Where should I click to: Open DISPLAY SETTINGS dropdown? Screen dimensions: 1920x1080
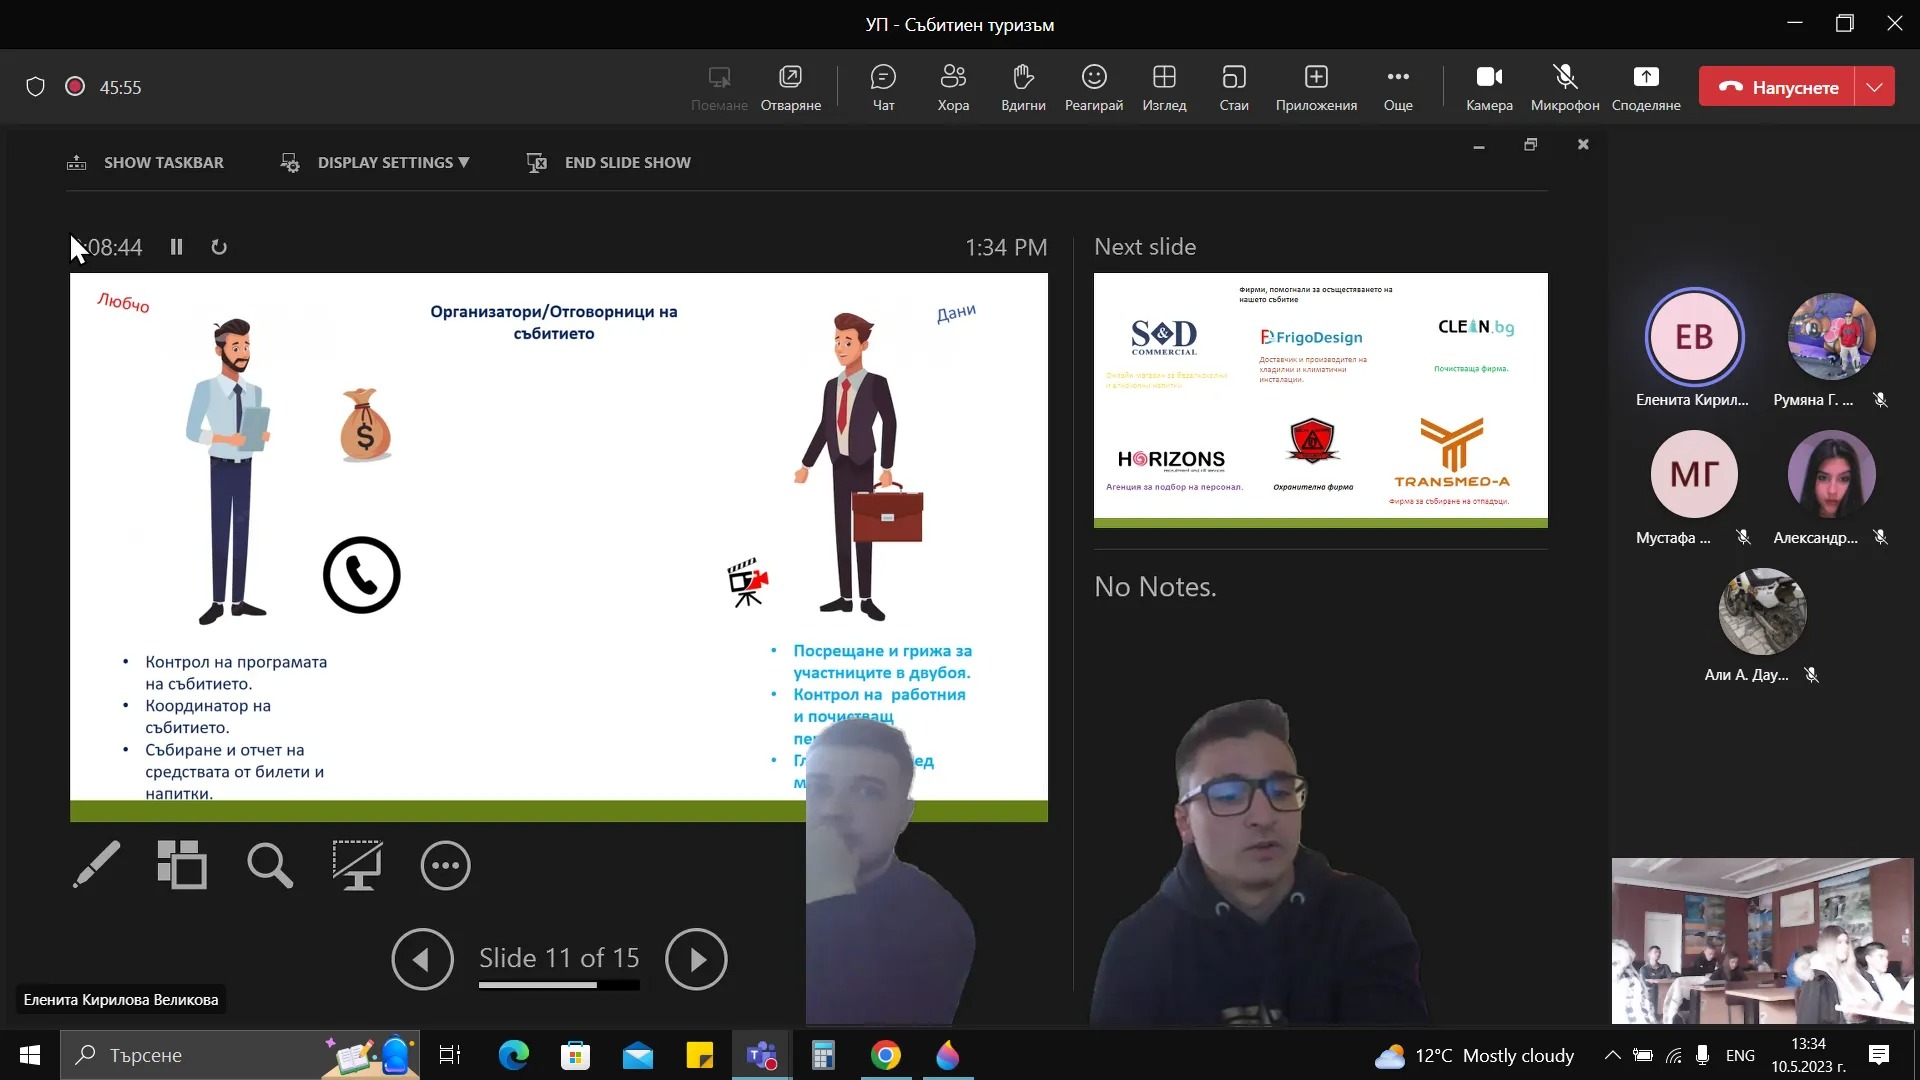[x=374, y=162]
